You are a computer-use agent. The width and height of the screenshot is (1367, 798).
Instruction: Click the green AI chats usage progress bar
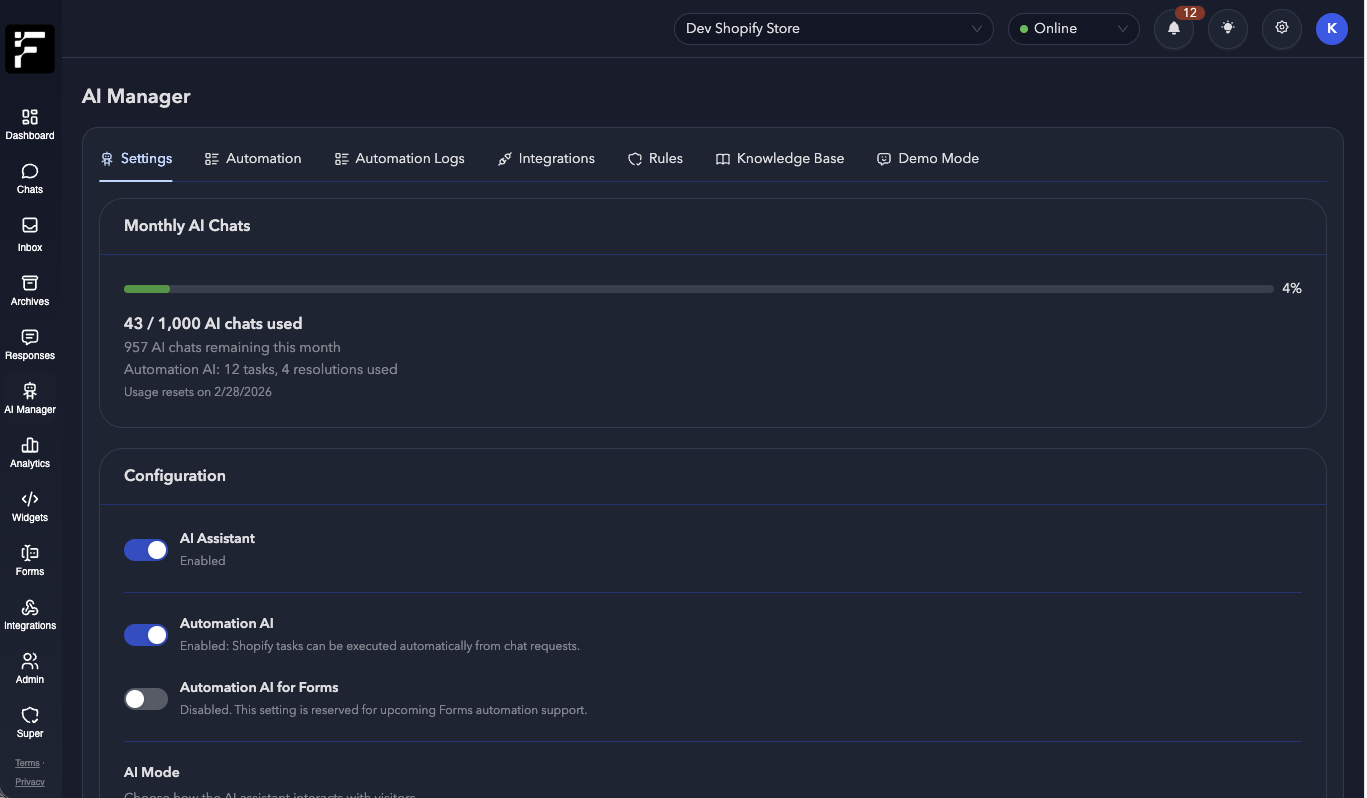[x=146, y=288]
